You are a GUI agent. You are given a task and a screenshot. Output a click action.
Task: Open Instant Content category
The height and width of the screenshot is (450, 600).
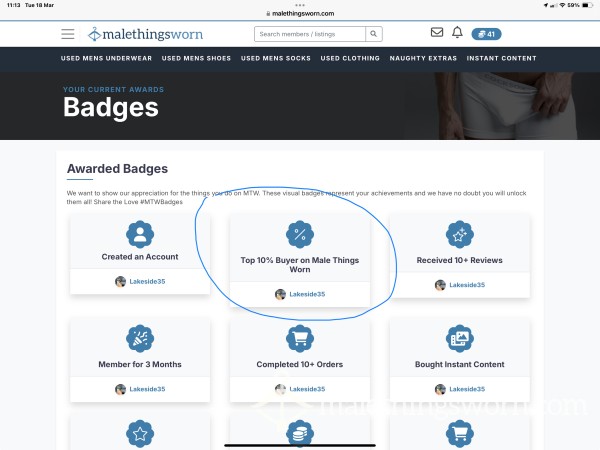(501, 58)
